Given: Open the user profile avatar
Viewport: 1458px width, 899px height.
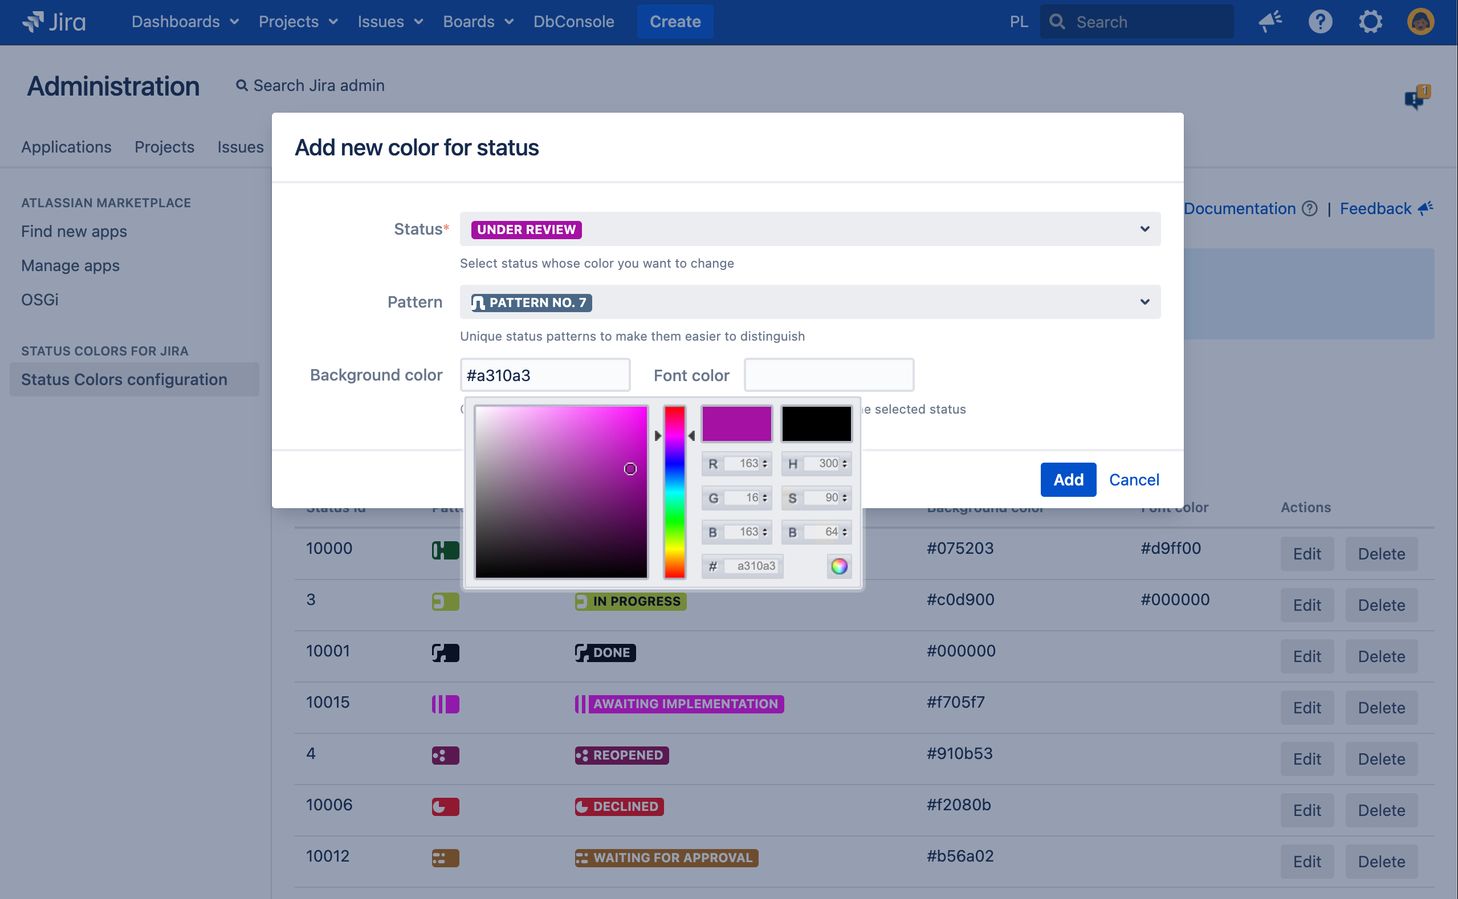Looking at the screenshot, I should tap(1420, 21).
